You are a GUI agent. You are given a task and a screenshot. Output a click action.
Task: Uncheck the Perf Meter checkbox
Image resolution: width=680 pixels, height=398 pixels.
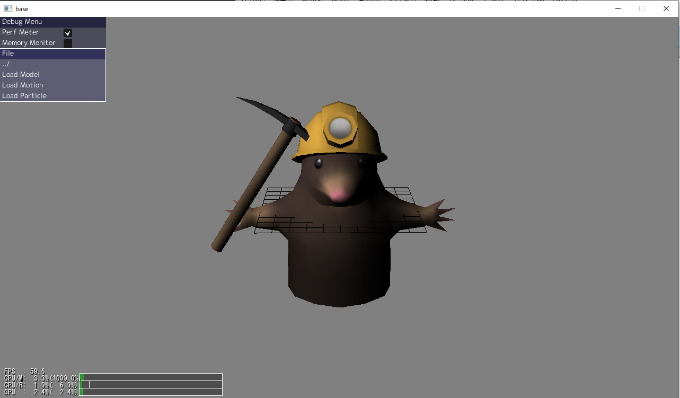(68, 33)
